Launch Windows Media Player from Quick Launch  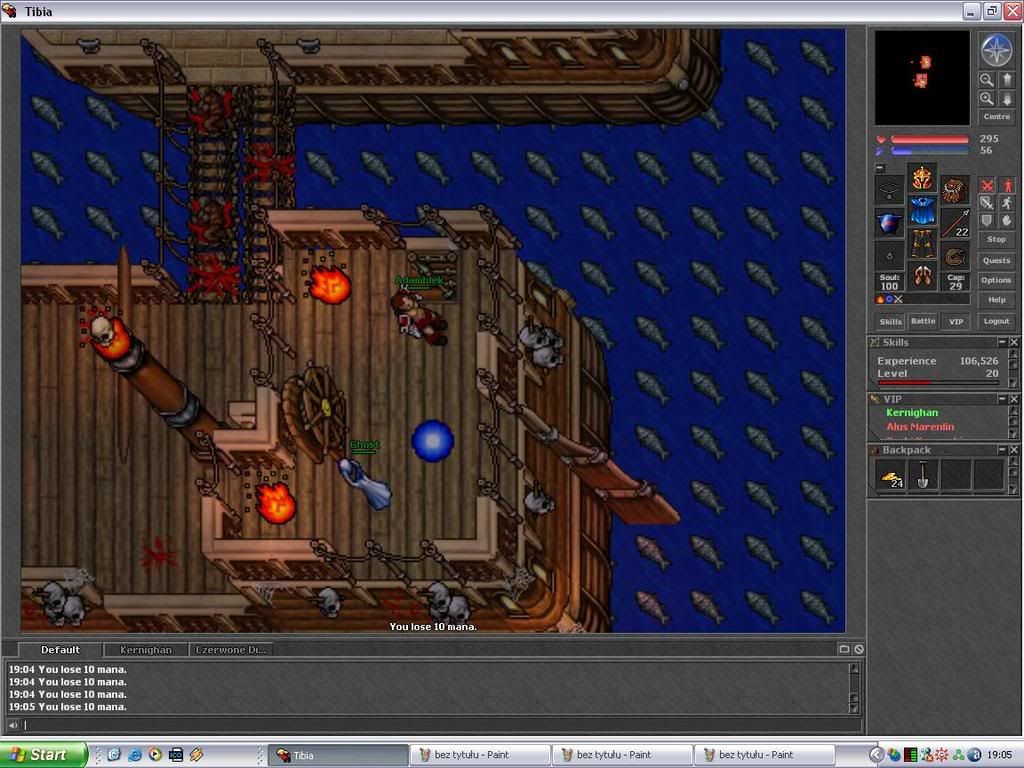(155, 755)
